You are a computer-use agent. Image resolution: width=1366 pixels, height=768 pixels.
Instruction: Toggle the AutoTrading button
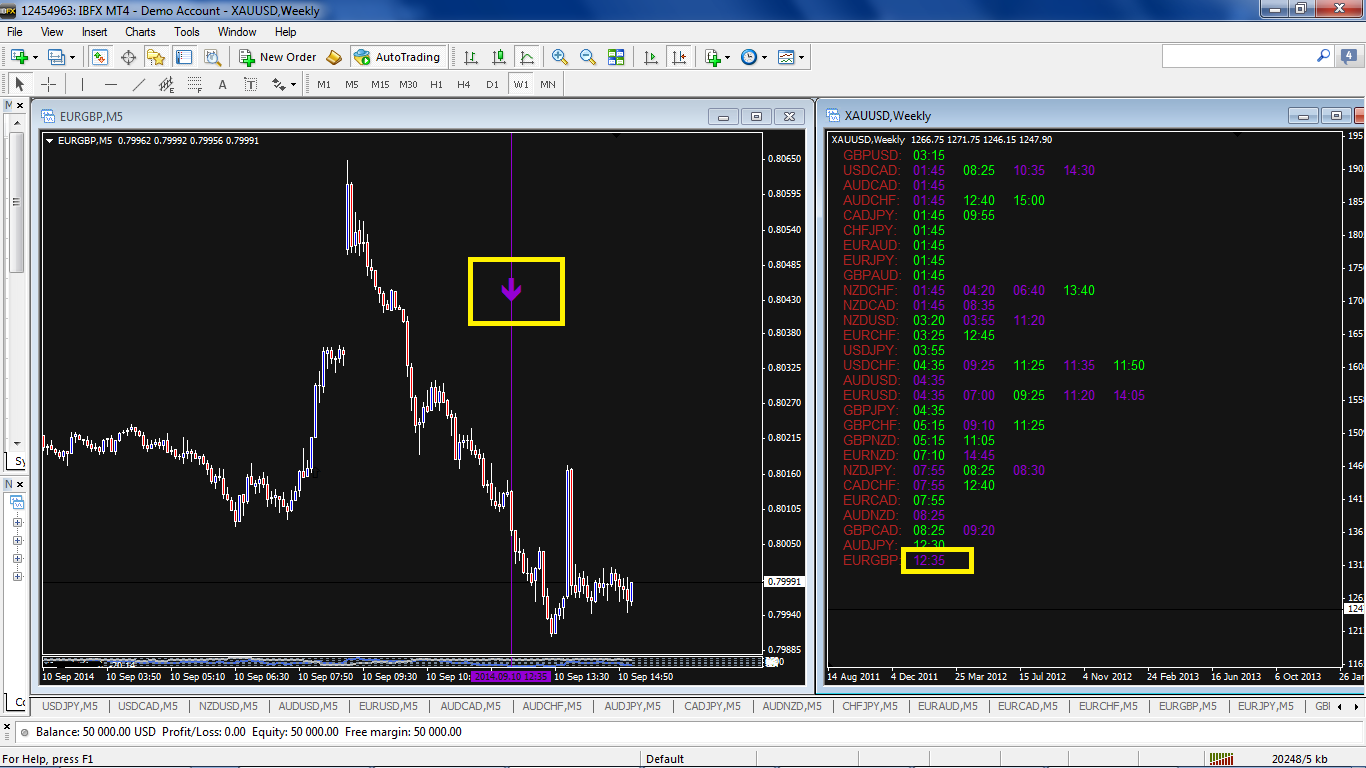click(397, 58)
